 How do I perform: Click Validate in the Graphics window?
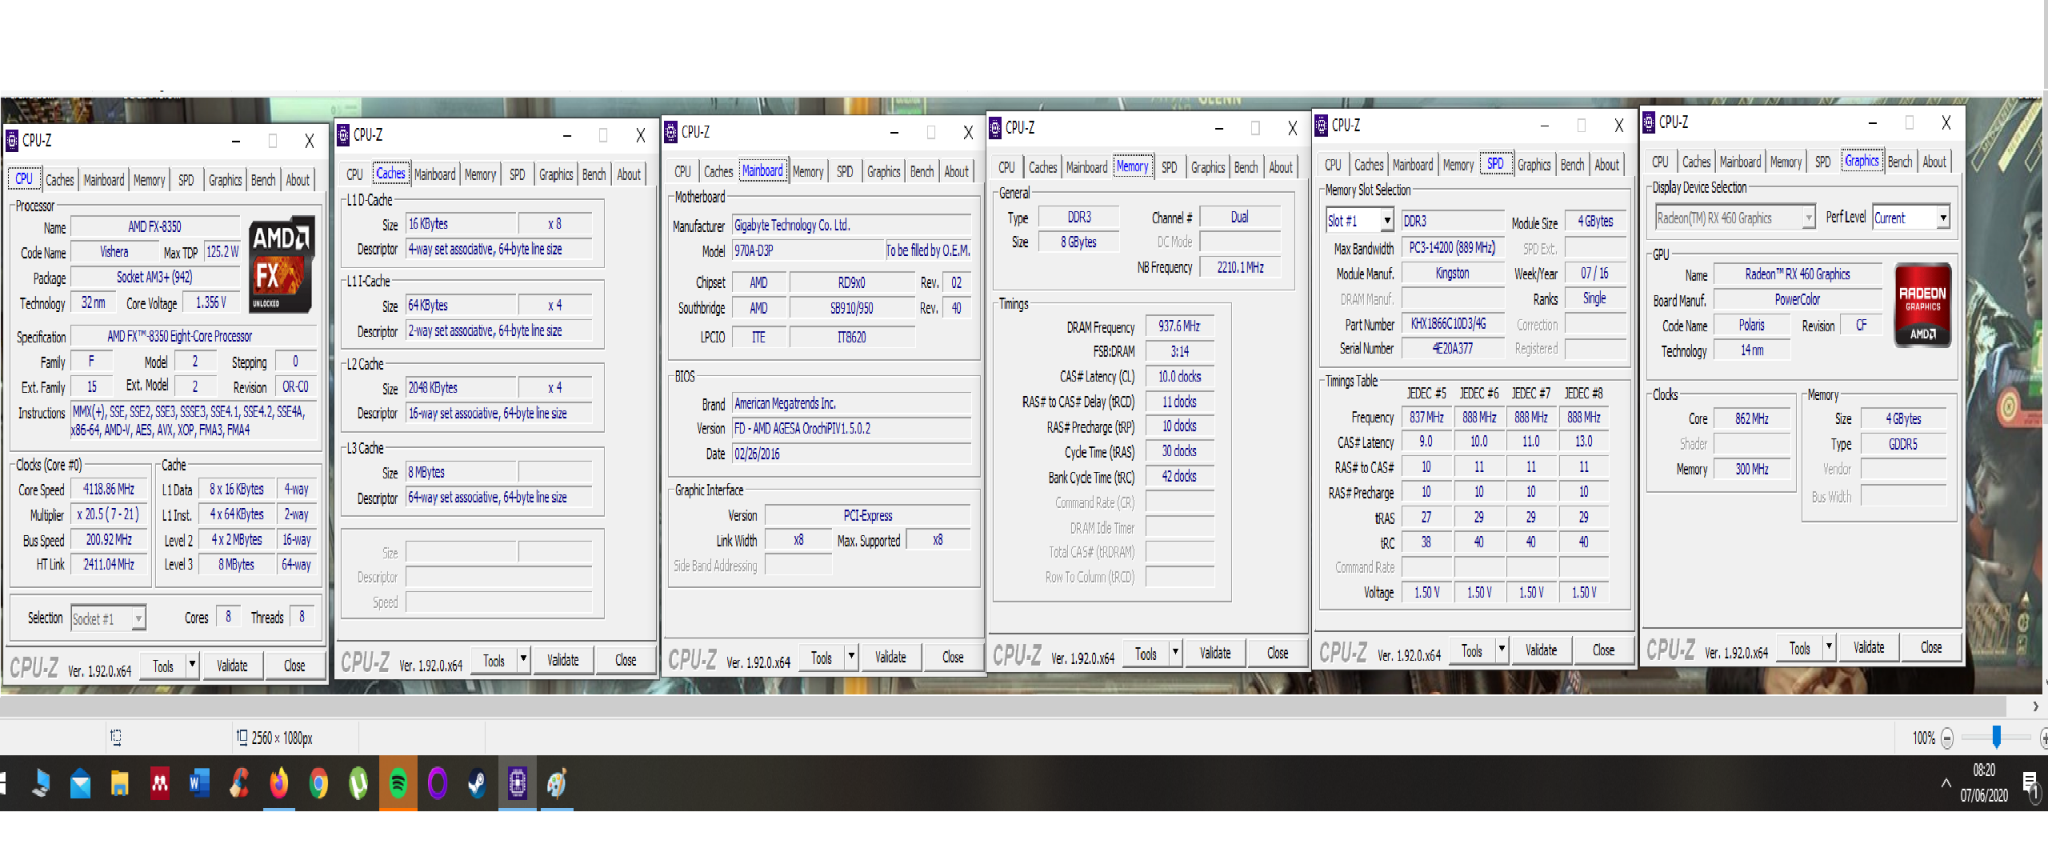click(x=1869, y=648)
